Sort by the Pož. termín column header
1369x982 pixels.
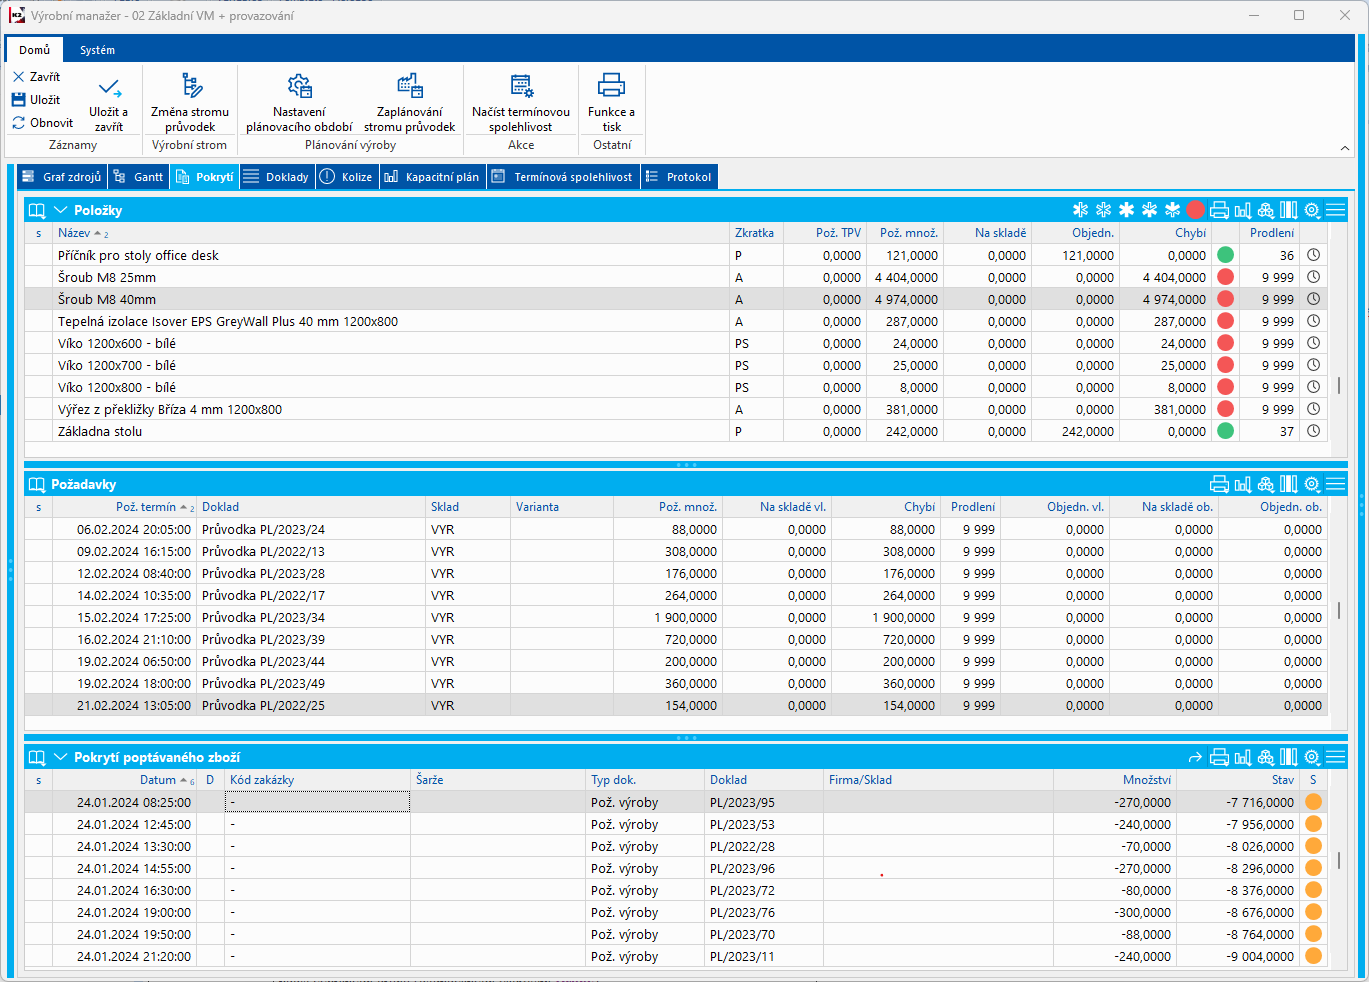click(145, 507)
